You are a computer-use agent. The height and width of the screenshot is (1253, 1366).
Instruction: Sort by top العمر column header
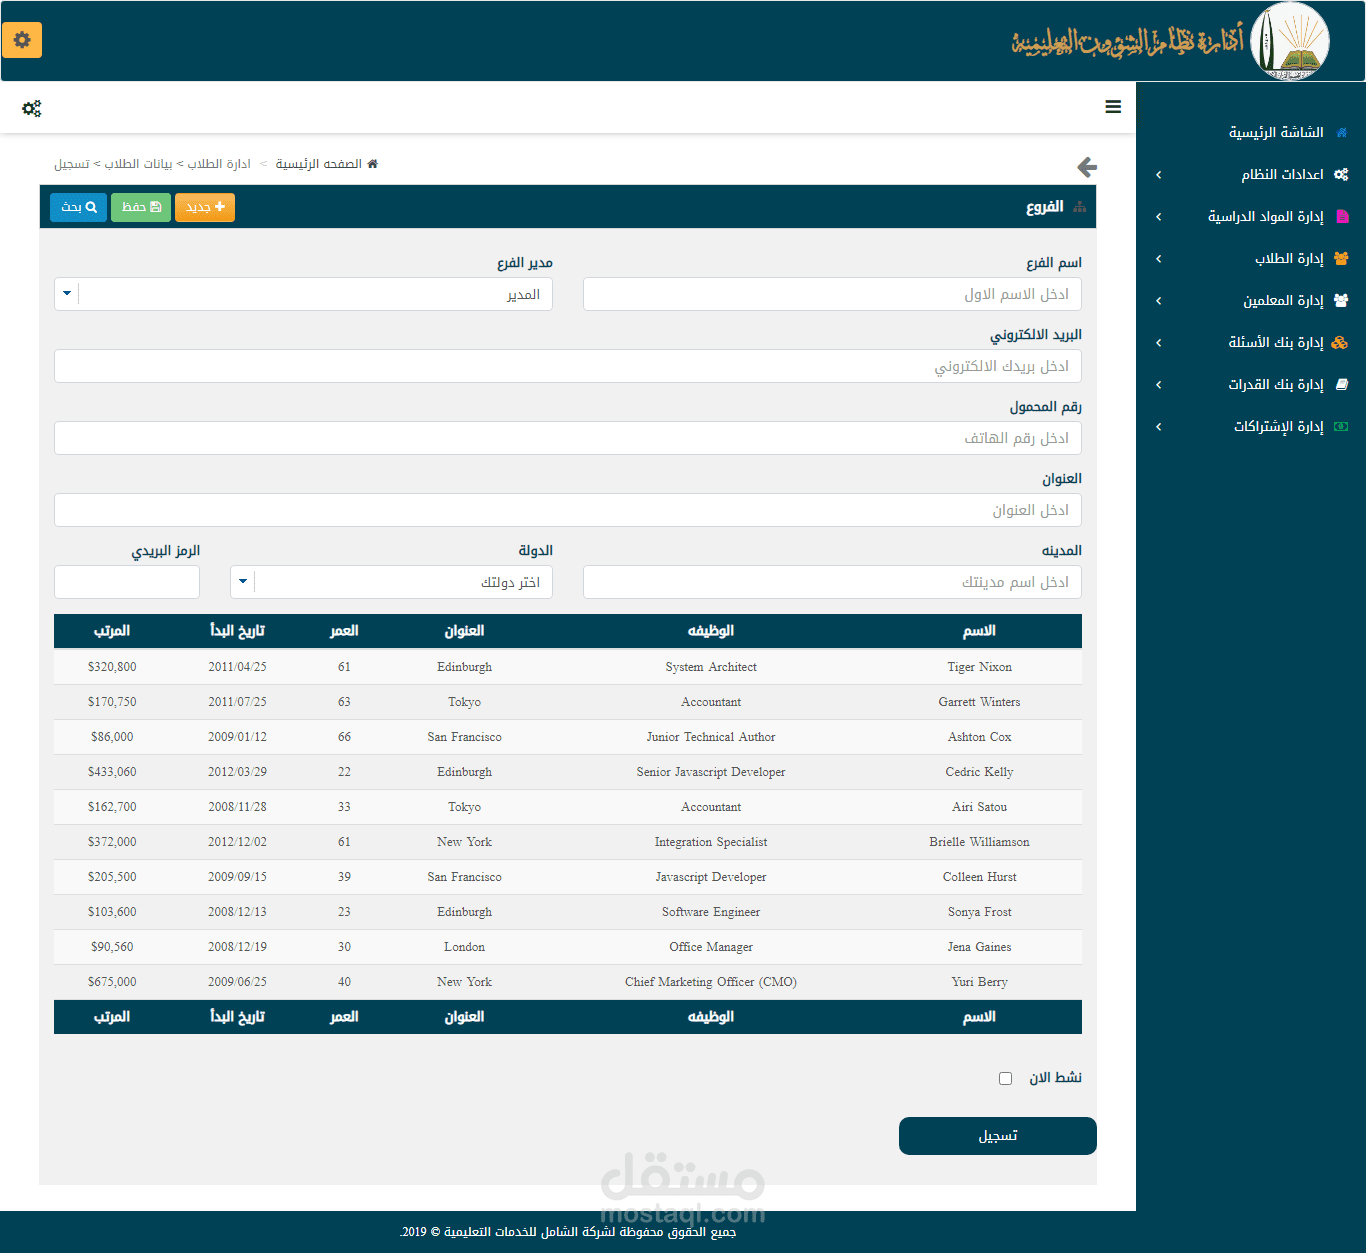click(x=344, y=631)
